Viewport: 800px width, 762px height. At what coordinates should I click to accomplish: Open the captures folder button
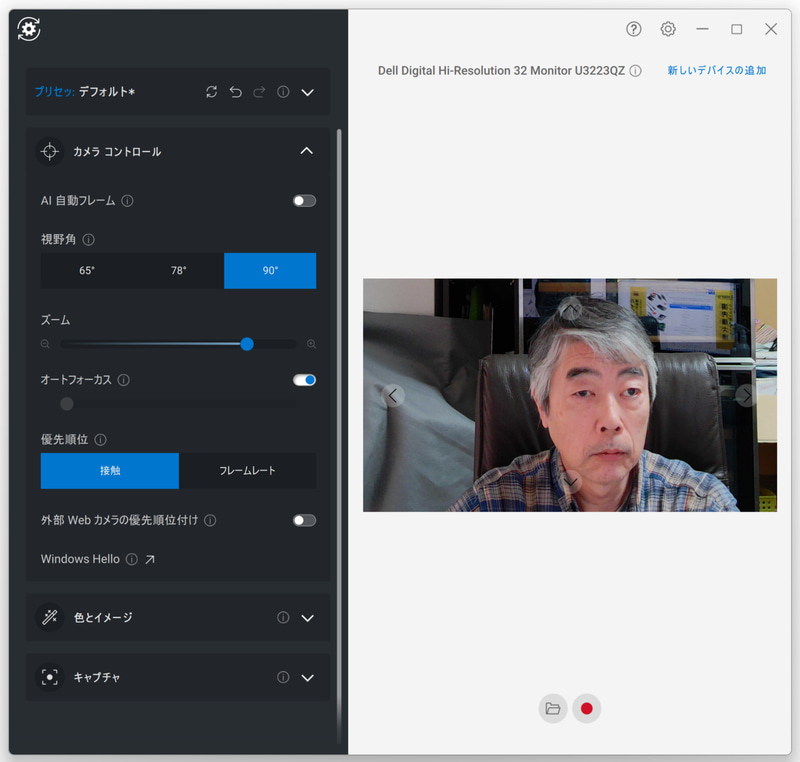553,708
